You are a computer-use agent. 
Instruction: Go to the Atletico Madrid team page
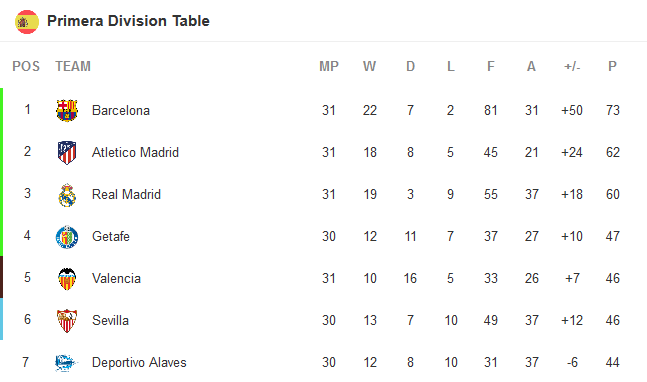(x=135, y=153)
